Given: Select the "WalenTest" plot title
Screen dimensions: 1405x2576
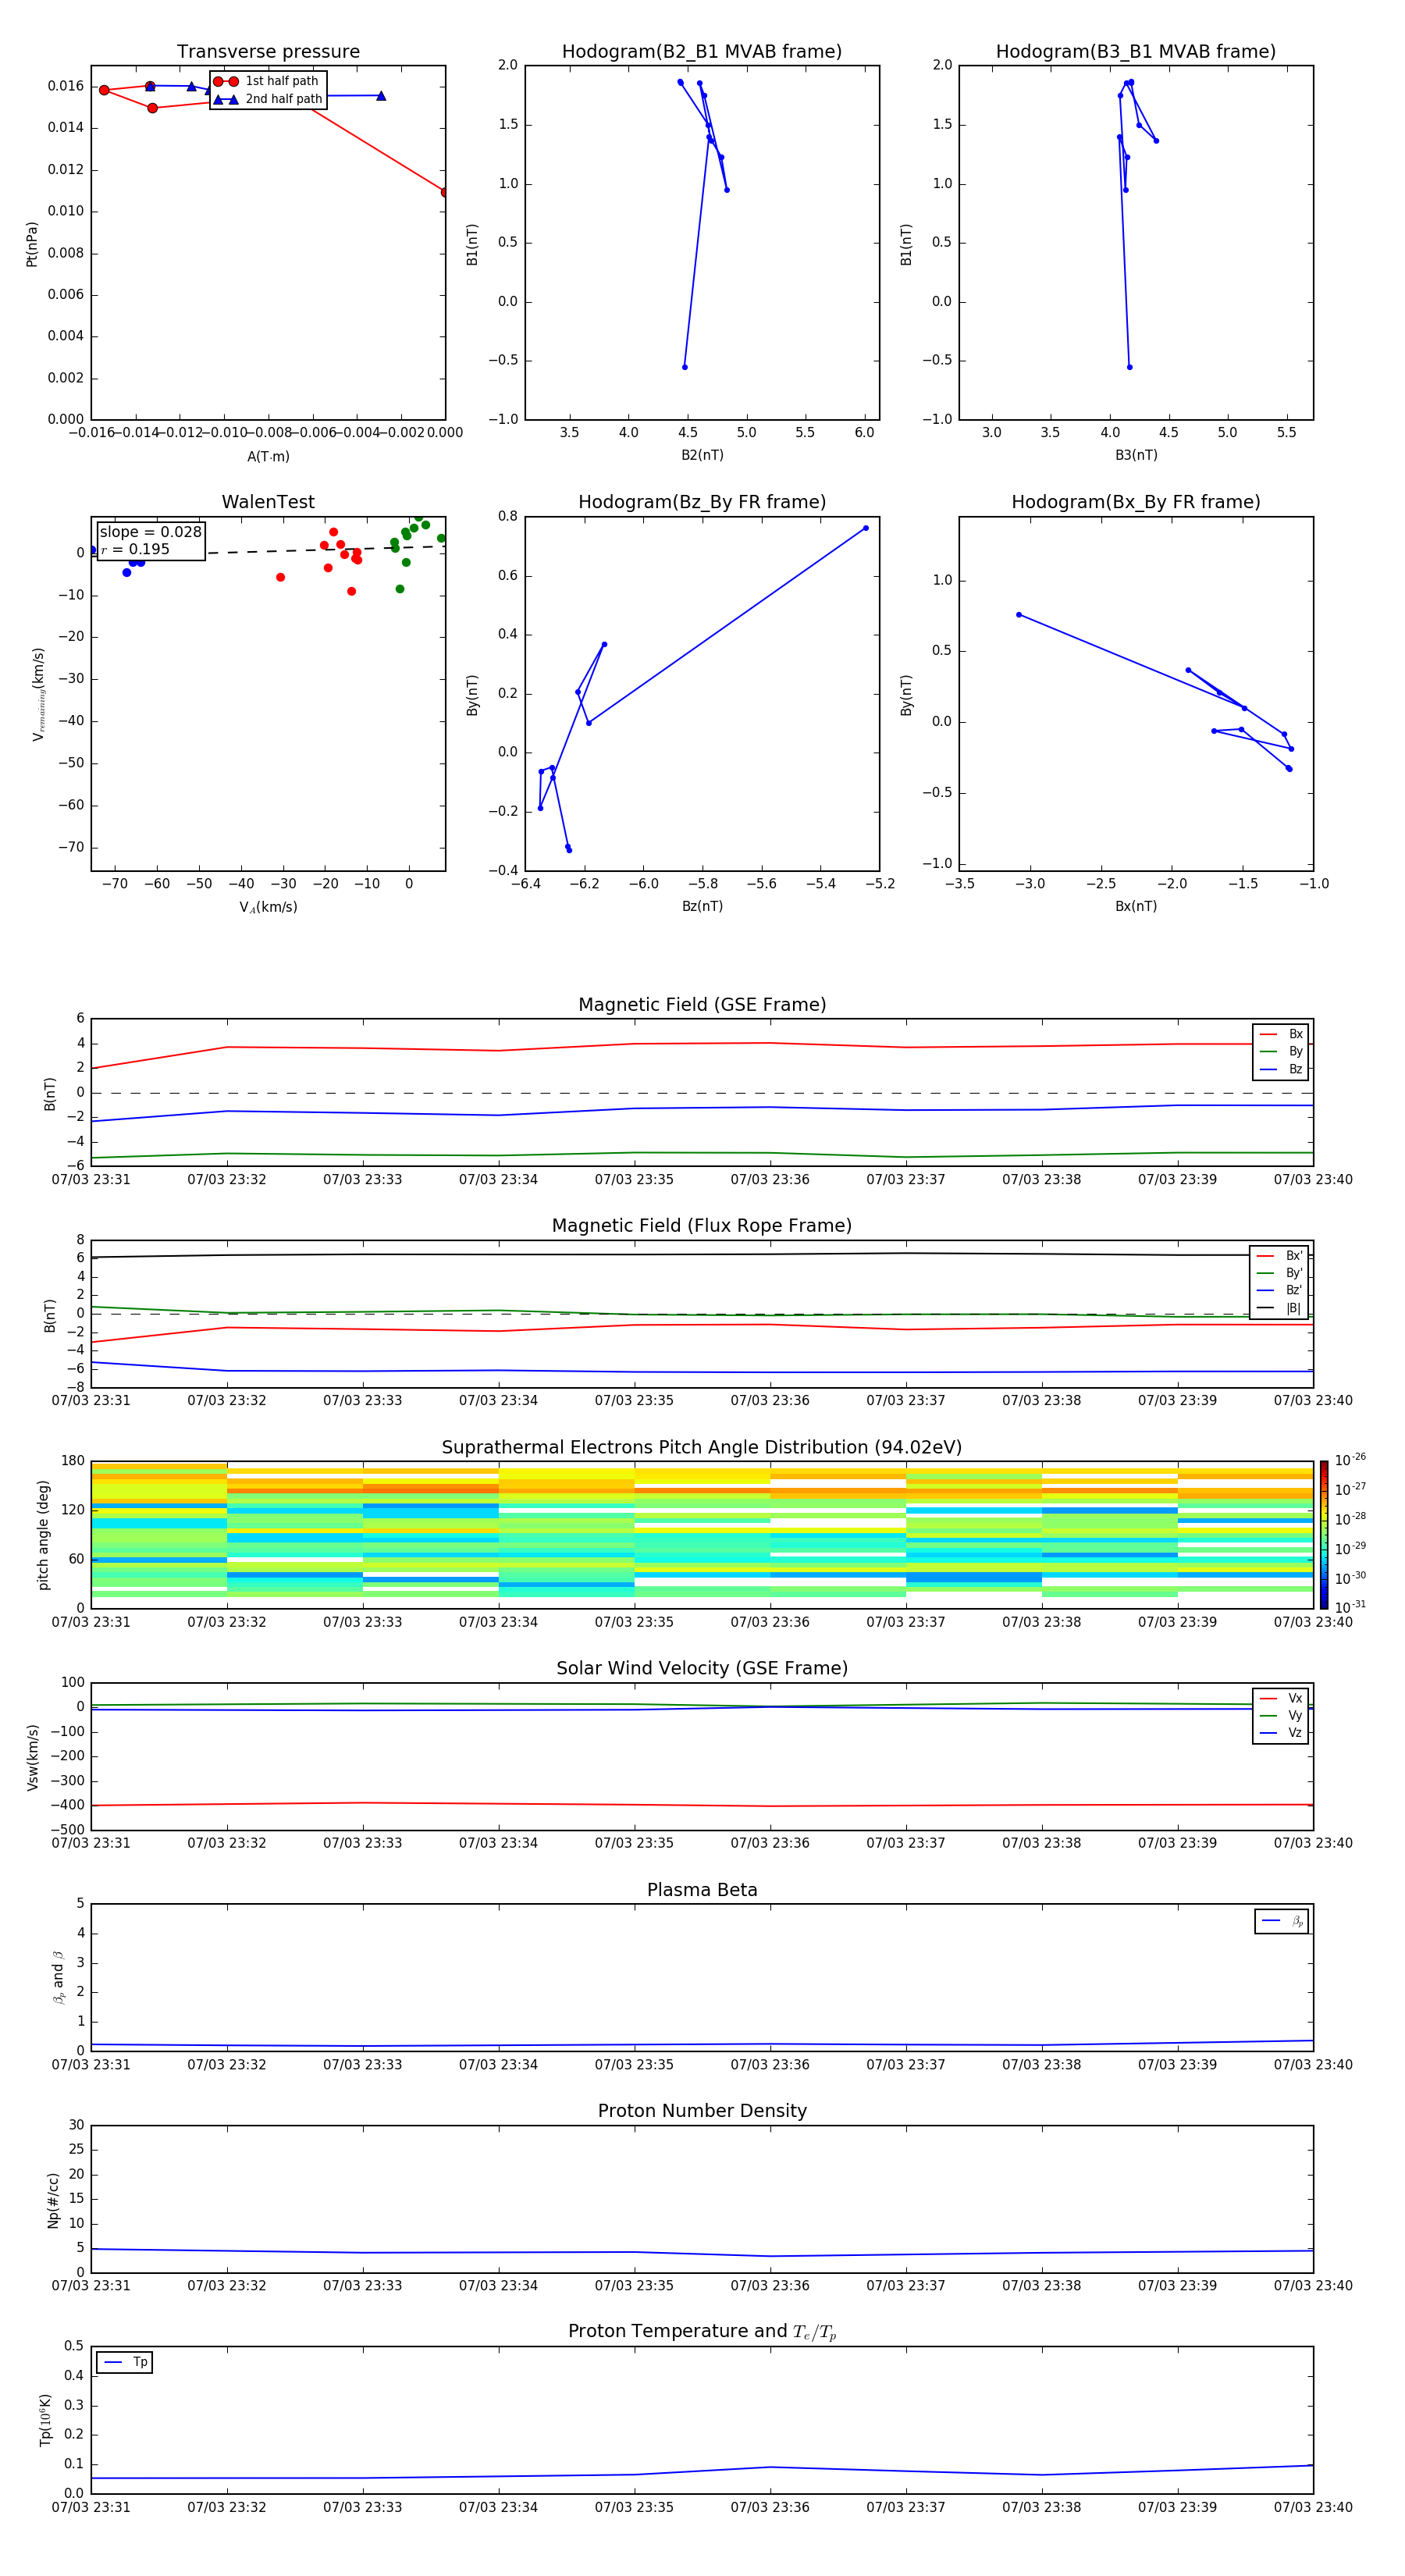Looking at the screenshot, I should pos(268,502).
